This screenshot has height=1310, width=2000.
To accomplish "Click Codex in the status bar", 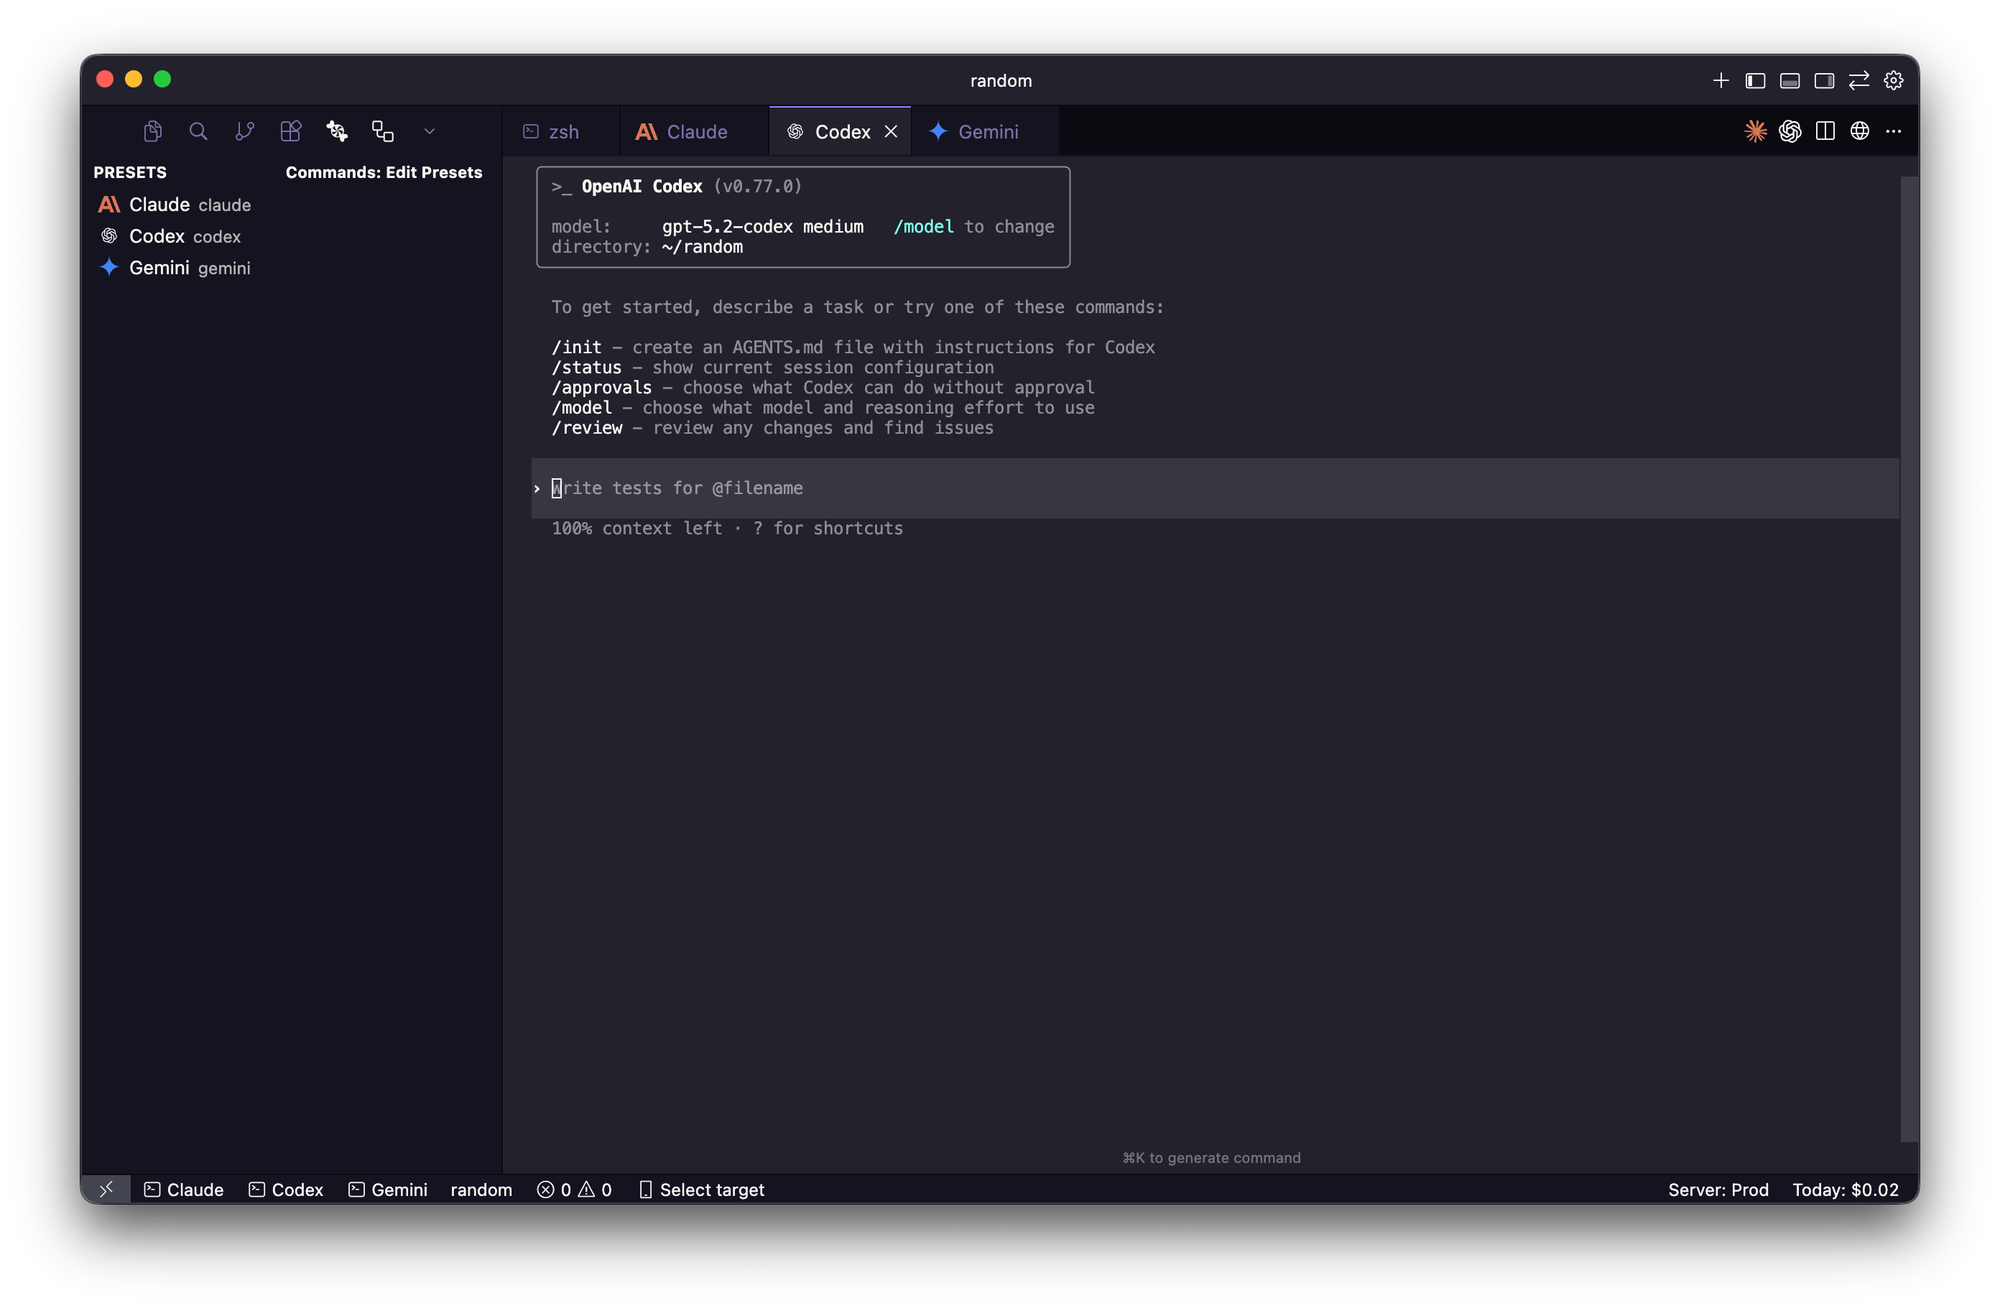I will point(286,1190).
